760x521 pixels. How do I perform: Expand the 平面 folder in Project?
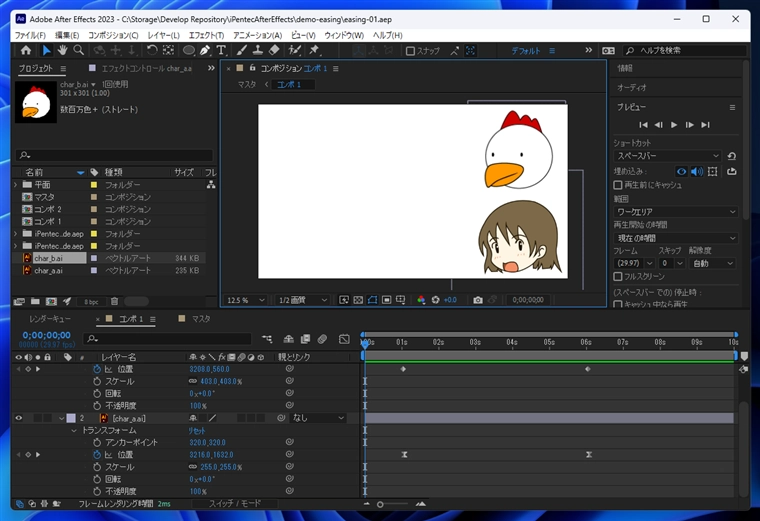pyautogui.click(x=16, y=185)
